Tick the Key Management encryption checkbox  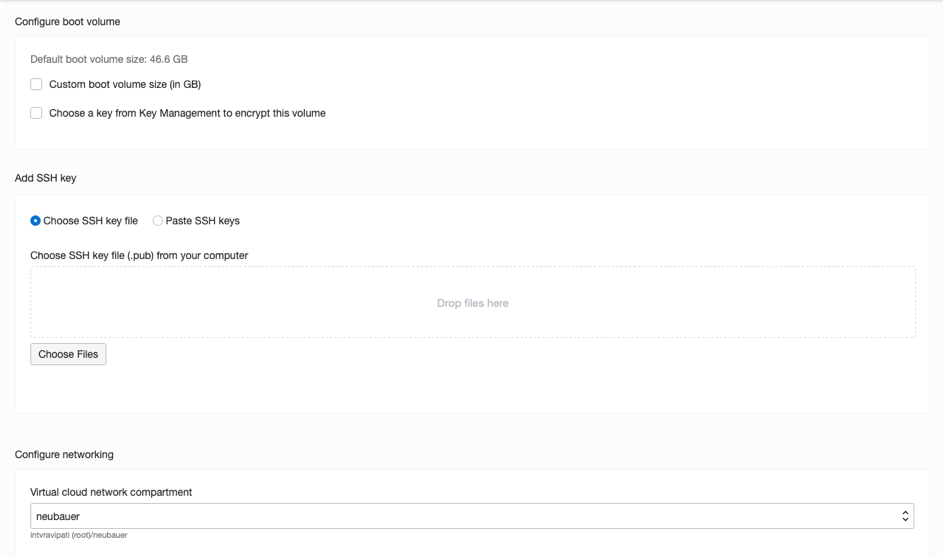coord(36,113)
